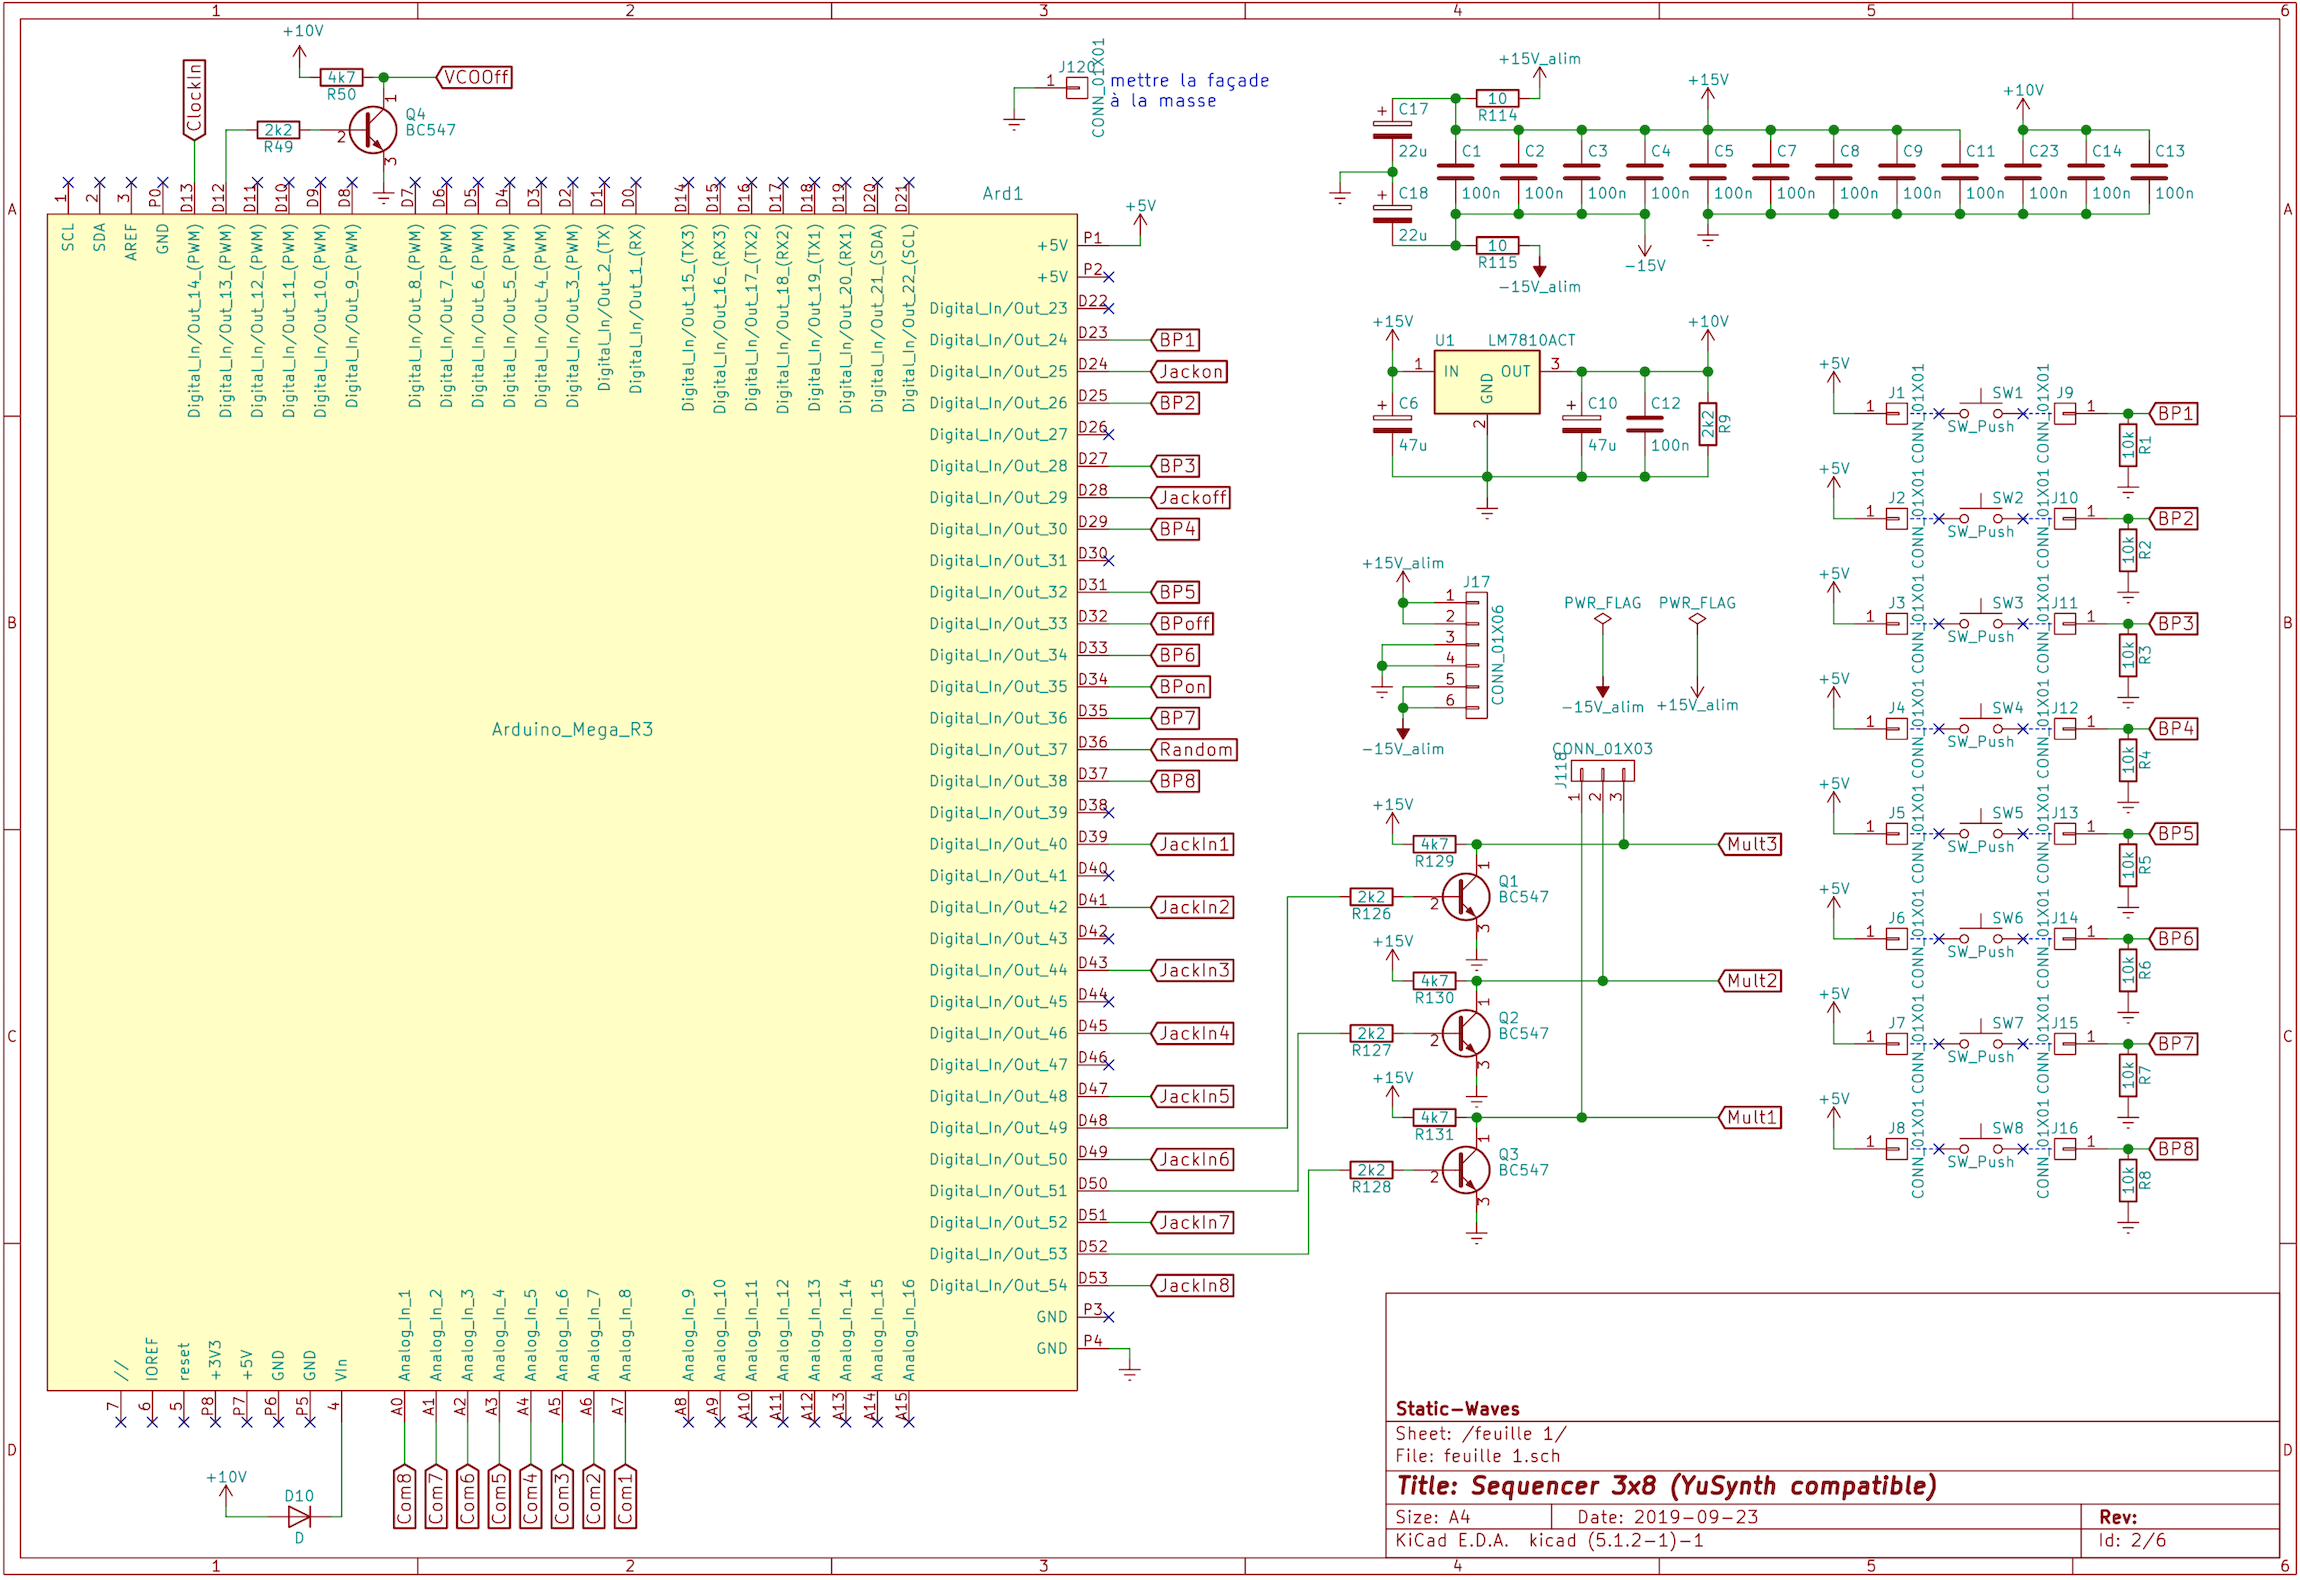
Task: Select the Mult3 output label
Action: (x=1751, y=844)
